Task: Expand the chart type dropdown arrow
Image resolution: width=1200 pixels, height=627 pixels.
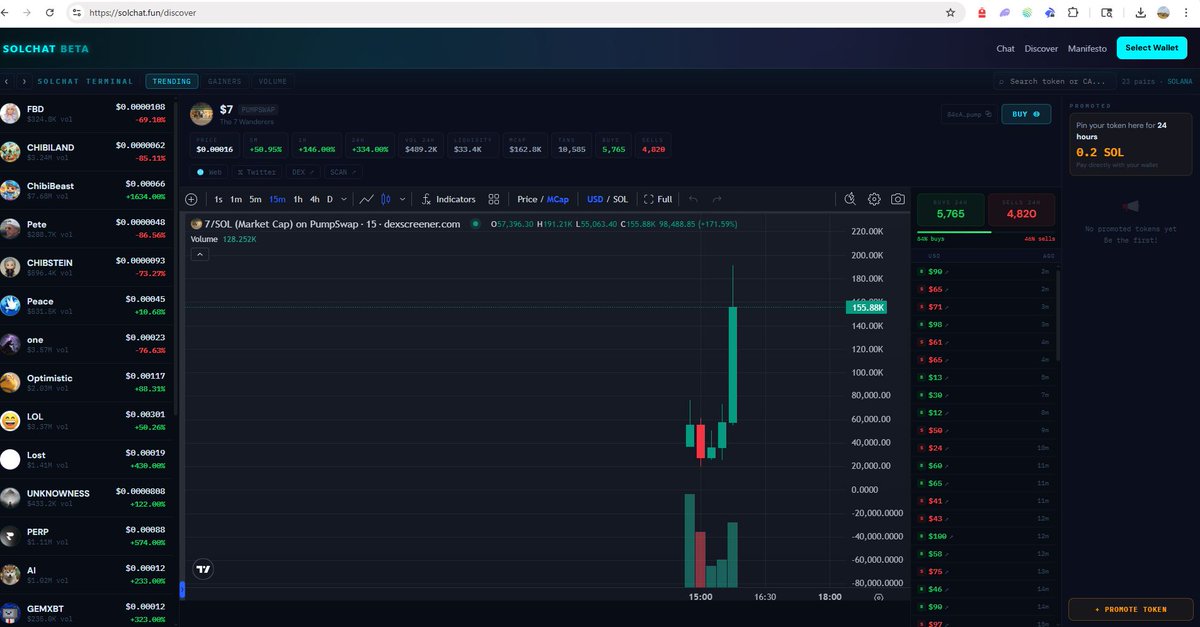Action: pos(402,199)
